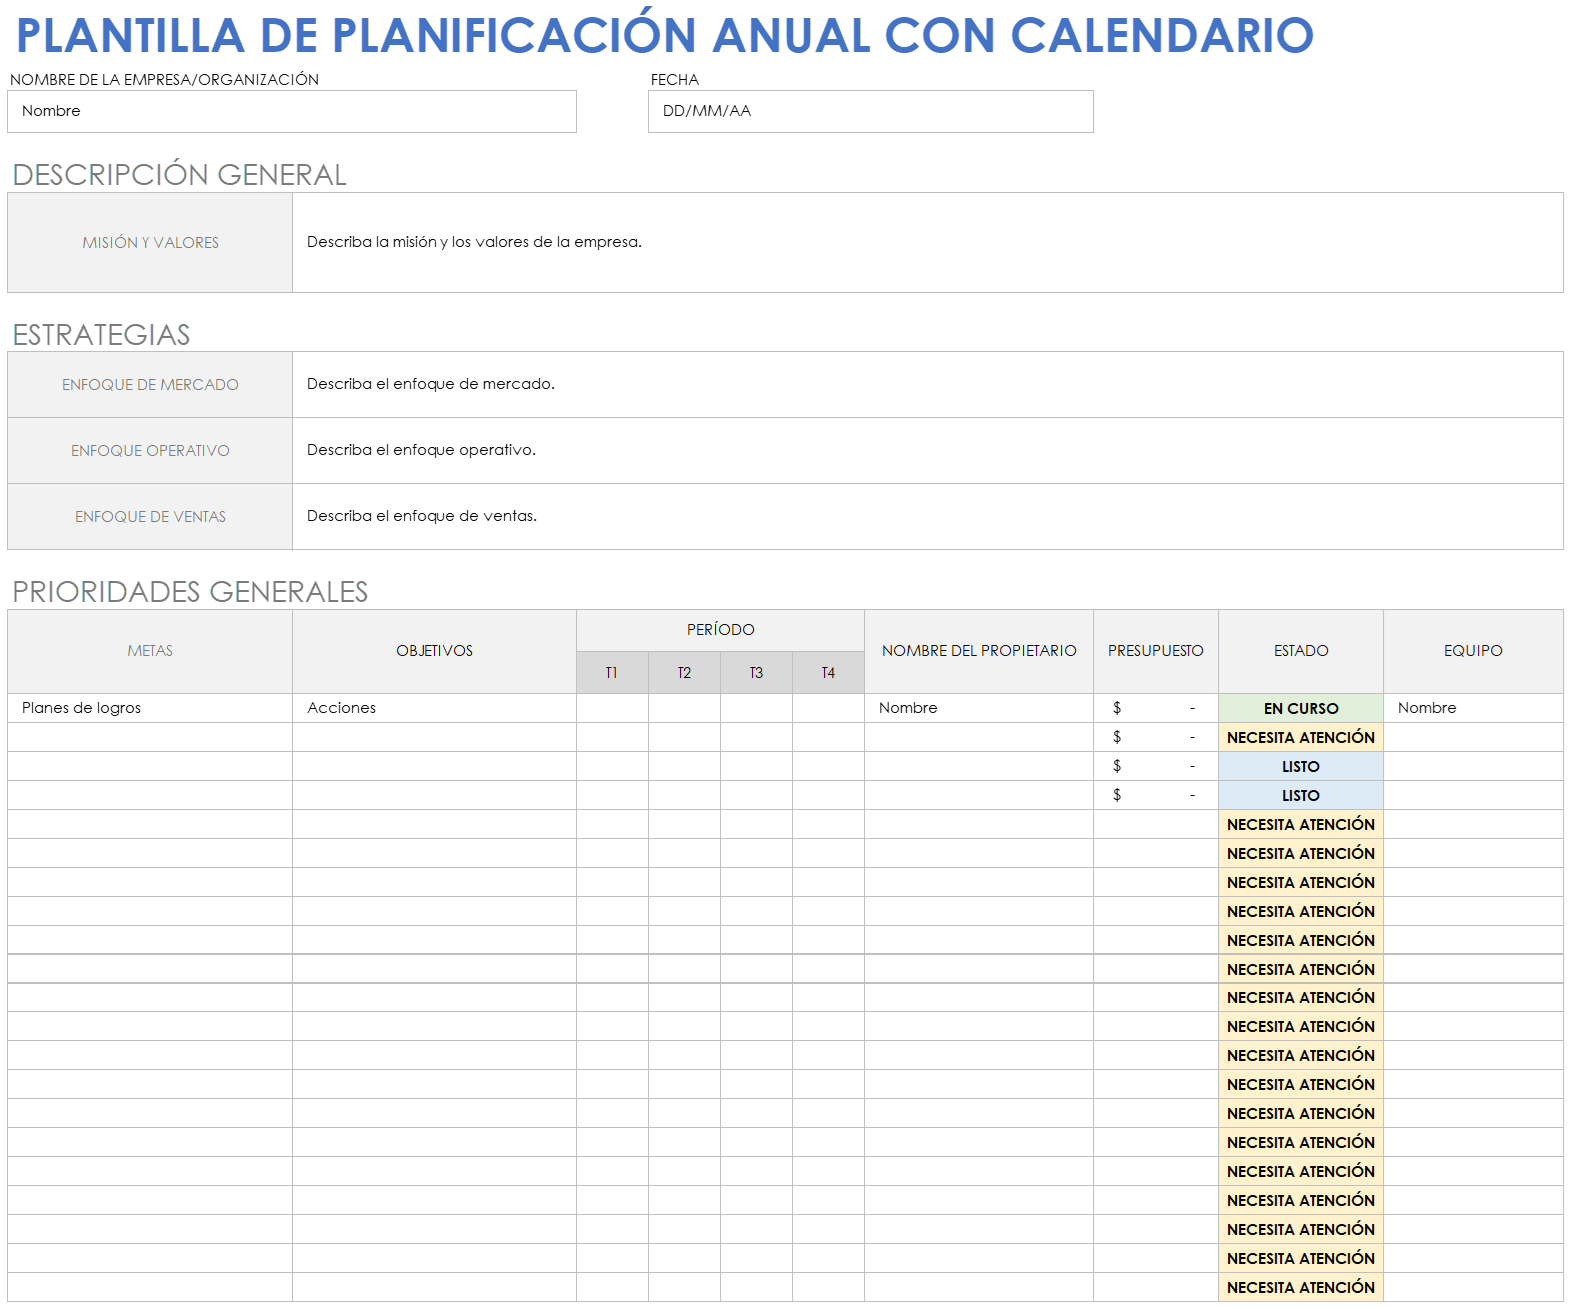The image size is (1572, 1308).
Task: Click the PERÍODO header cell
Action: click(x=720, y=630)
